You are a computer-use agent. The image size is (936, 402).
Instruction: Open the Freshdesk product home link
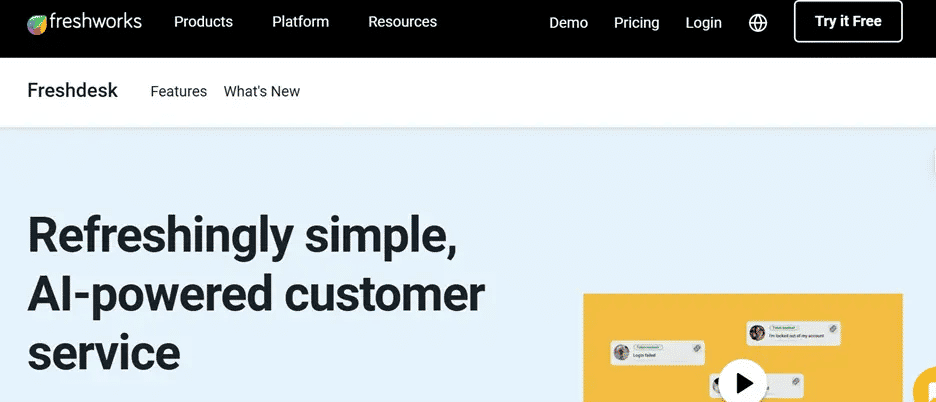click(72, 91)
